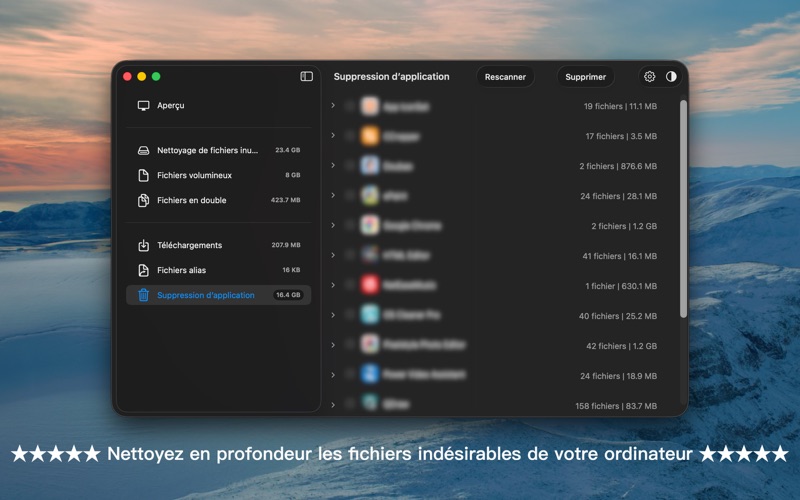Open Nettoyage de fichiers inu... section
Screen dimensions: 800x500
click(218, 151)
